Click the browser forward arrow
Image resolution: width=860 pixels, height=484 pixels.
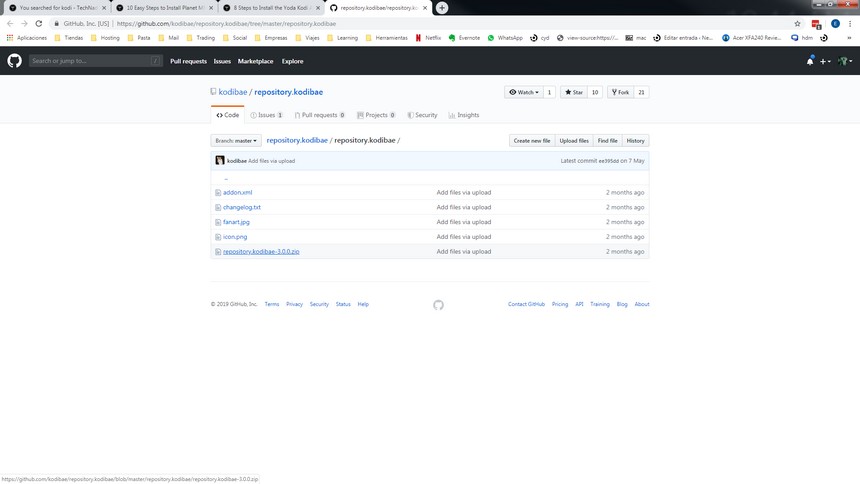tap(24, 24)
